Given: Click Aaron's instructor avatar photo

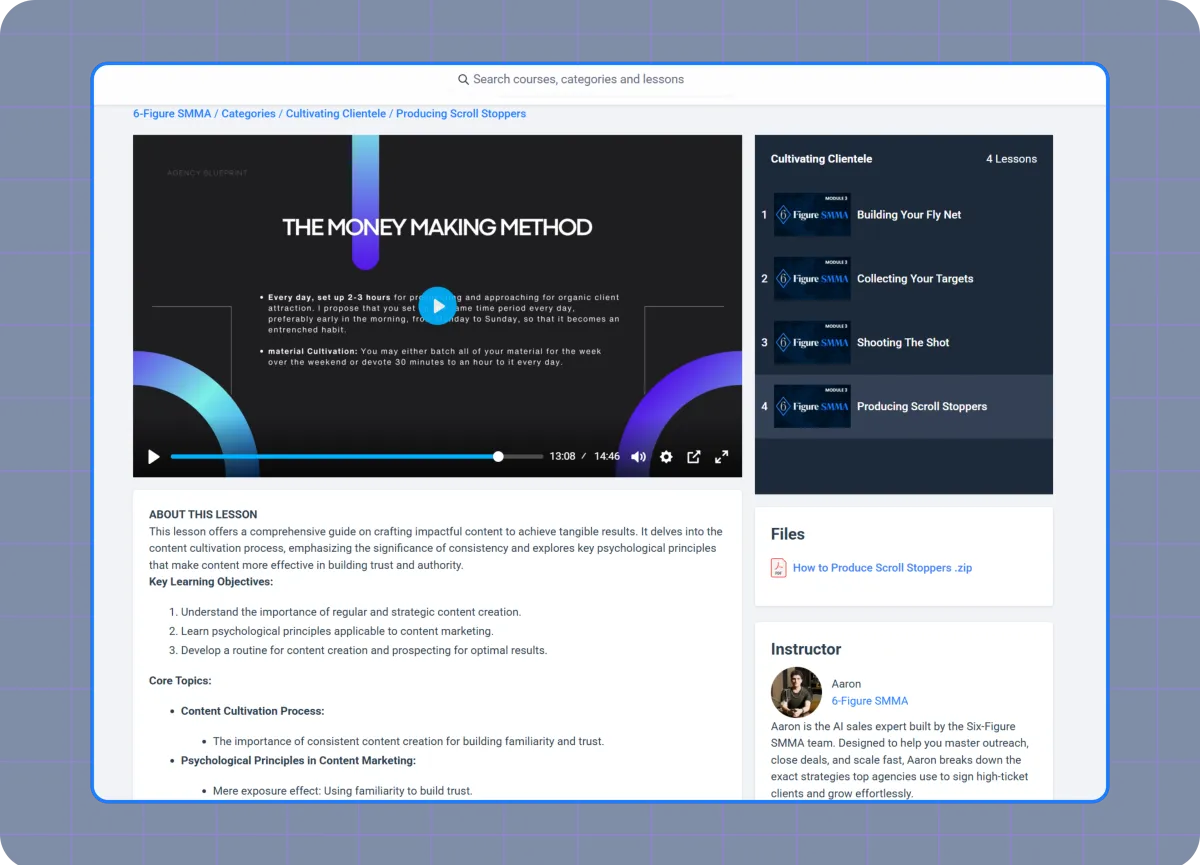Looking at the screenshot, I should tap(796, 692).
